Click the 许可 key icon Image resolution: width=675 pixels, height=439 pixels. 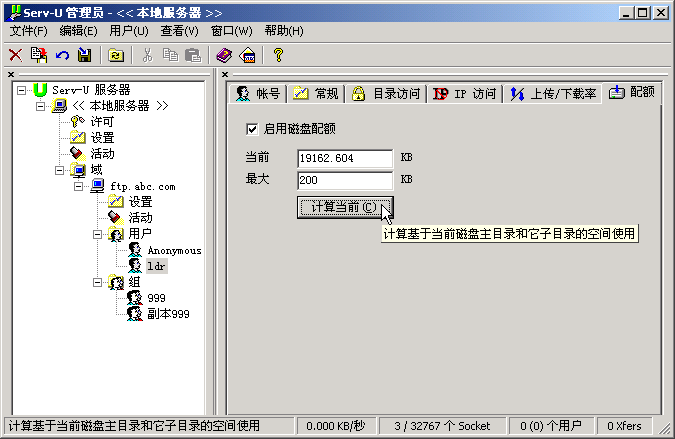tap(77, 121)
